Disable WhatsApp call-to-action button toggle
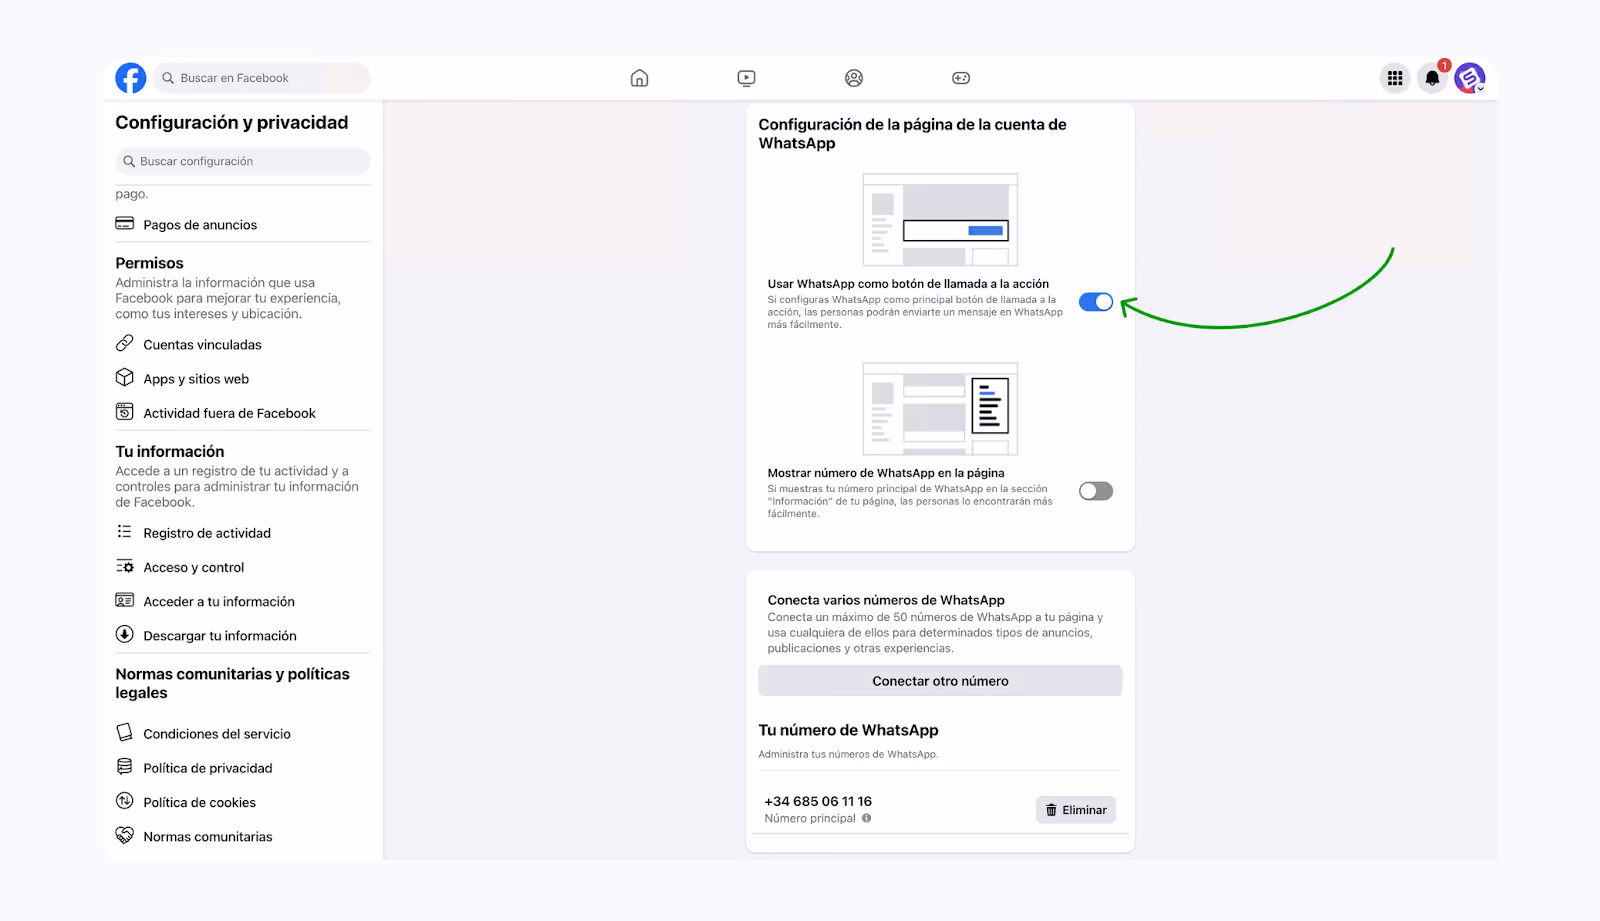Image resolution: width=1600 pixels, height=921 pixels. (1096, 302)
